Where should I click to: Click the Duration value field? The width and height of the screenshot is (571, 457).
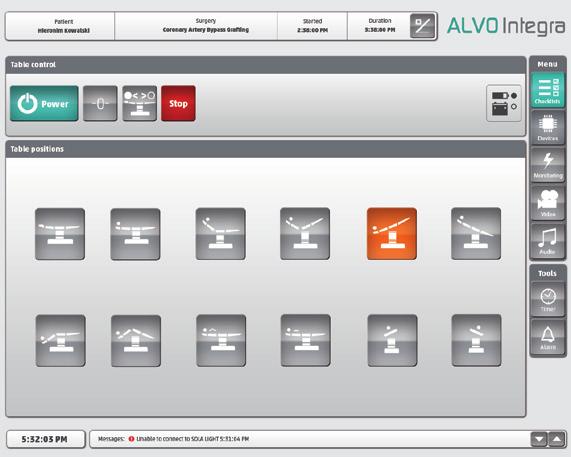click(x=379, y=26)
